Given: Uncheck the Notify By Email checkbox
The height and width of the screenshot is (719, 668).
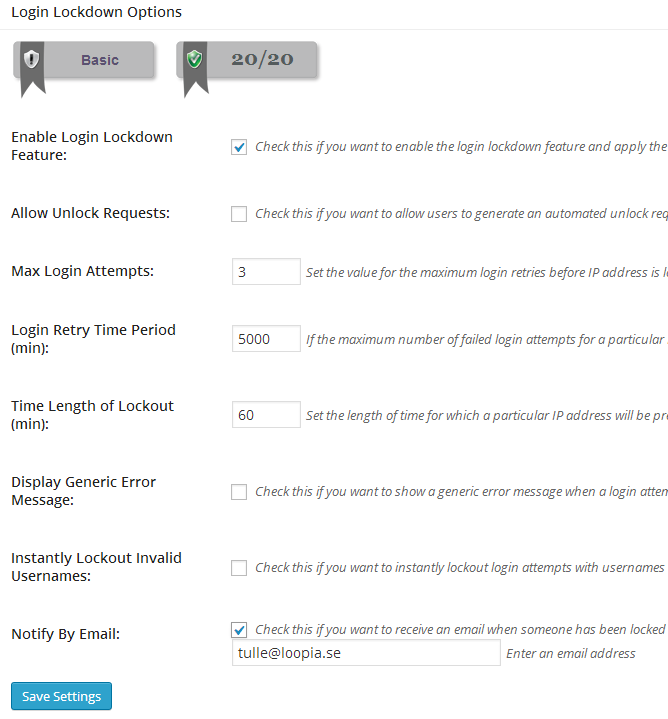Looking at the screenshot, I should tap(239, 630).
